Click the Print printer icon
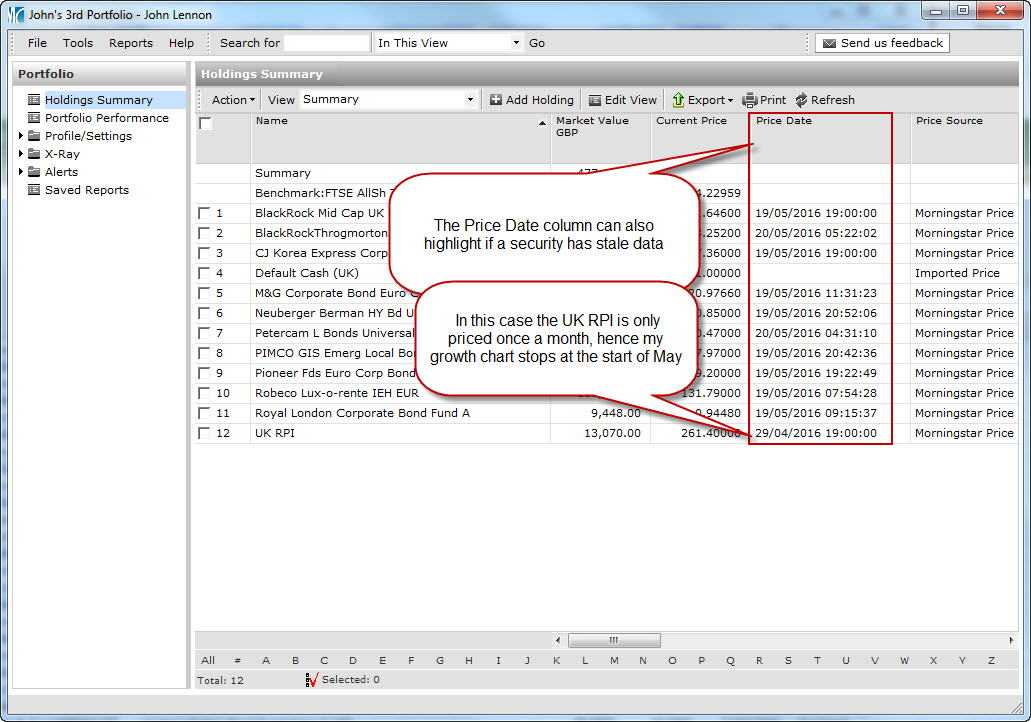Image resolution: width=1031 pixels, height=722 pixels. (750, 100)
